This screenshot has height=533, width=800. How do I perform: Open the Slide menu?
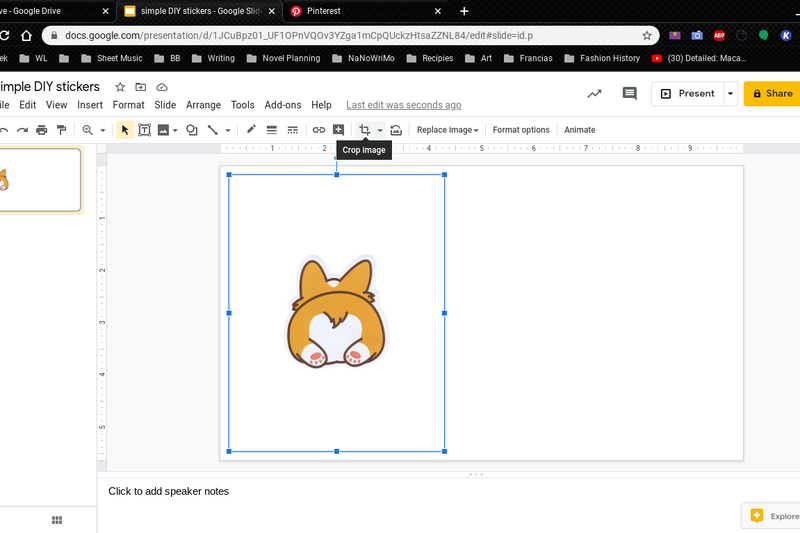pos(165,105)
